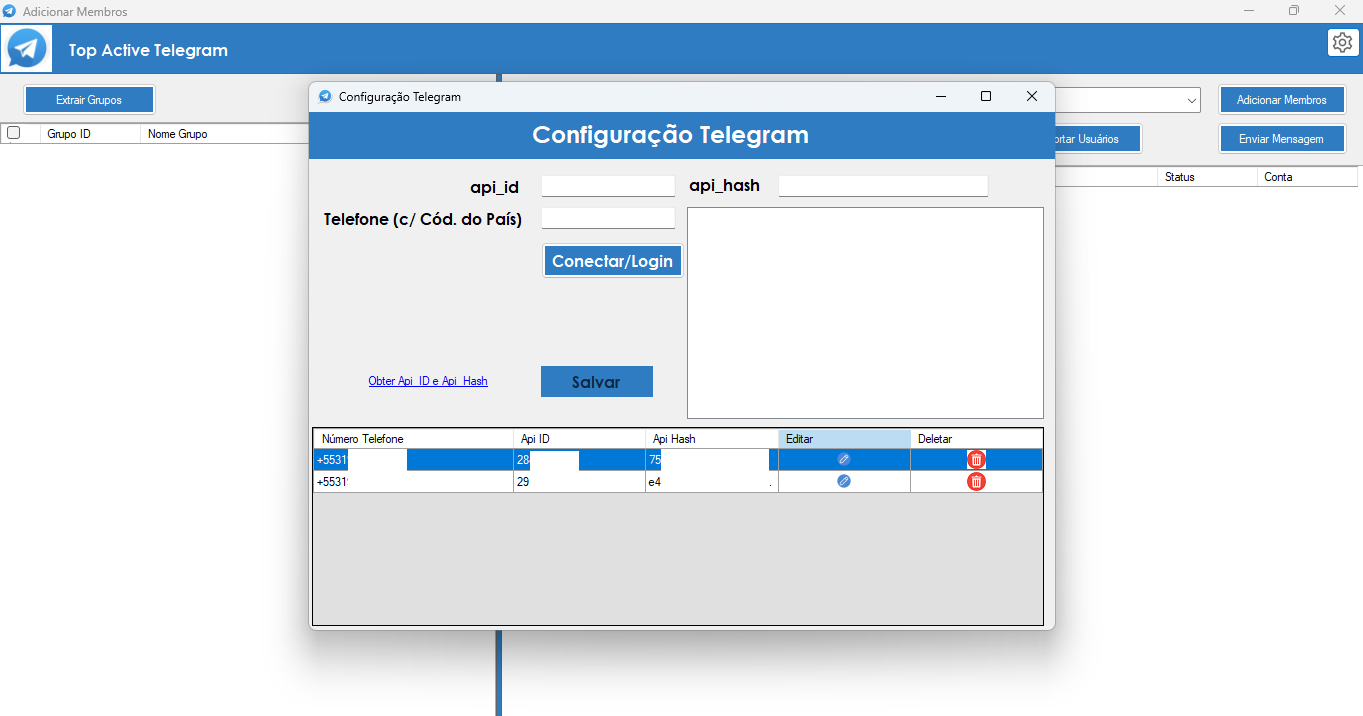1363x716 pixels.
Task: Focus the api_hash input field
Action: (x=883, y=186)
